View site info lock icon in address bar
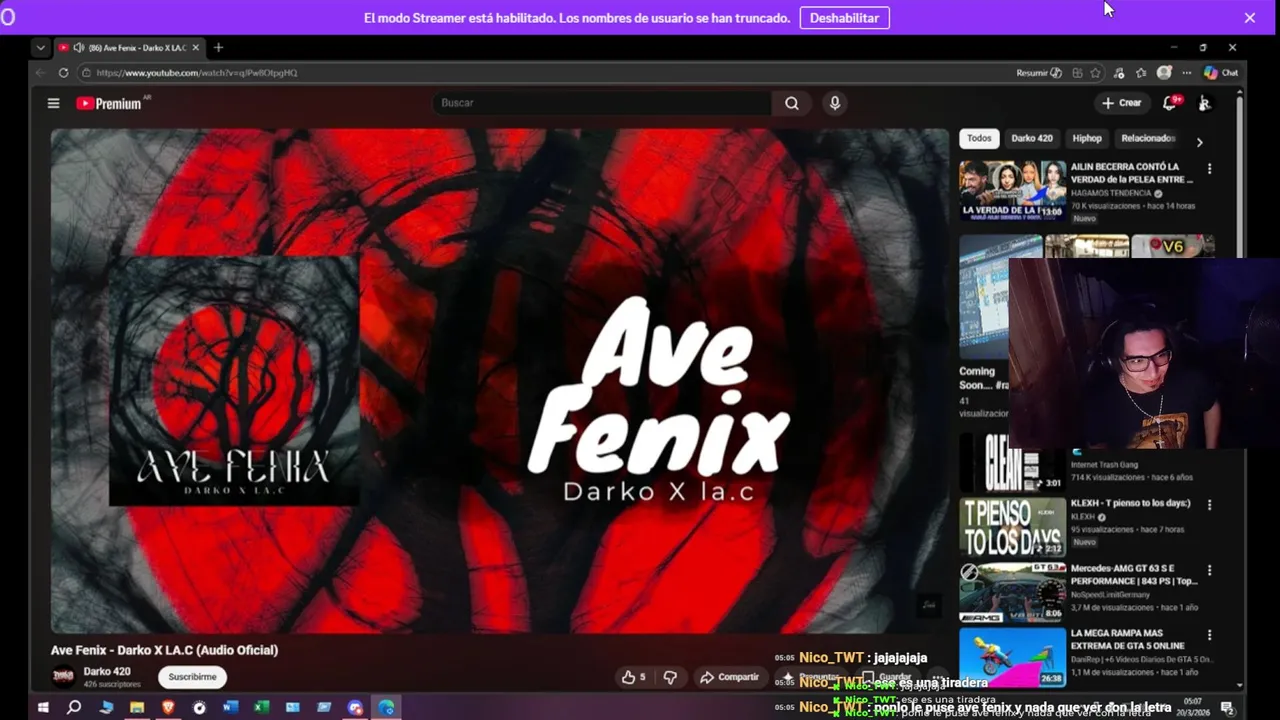1280x720 pixels. [86, 73]
